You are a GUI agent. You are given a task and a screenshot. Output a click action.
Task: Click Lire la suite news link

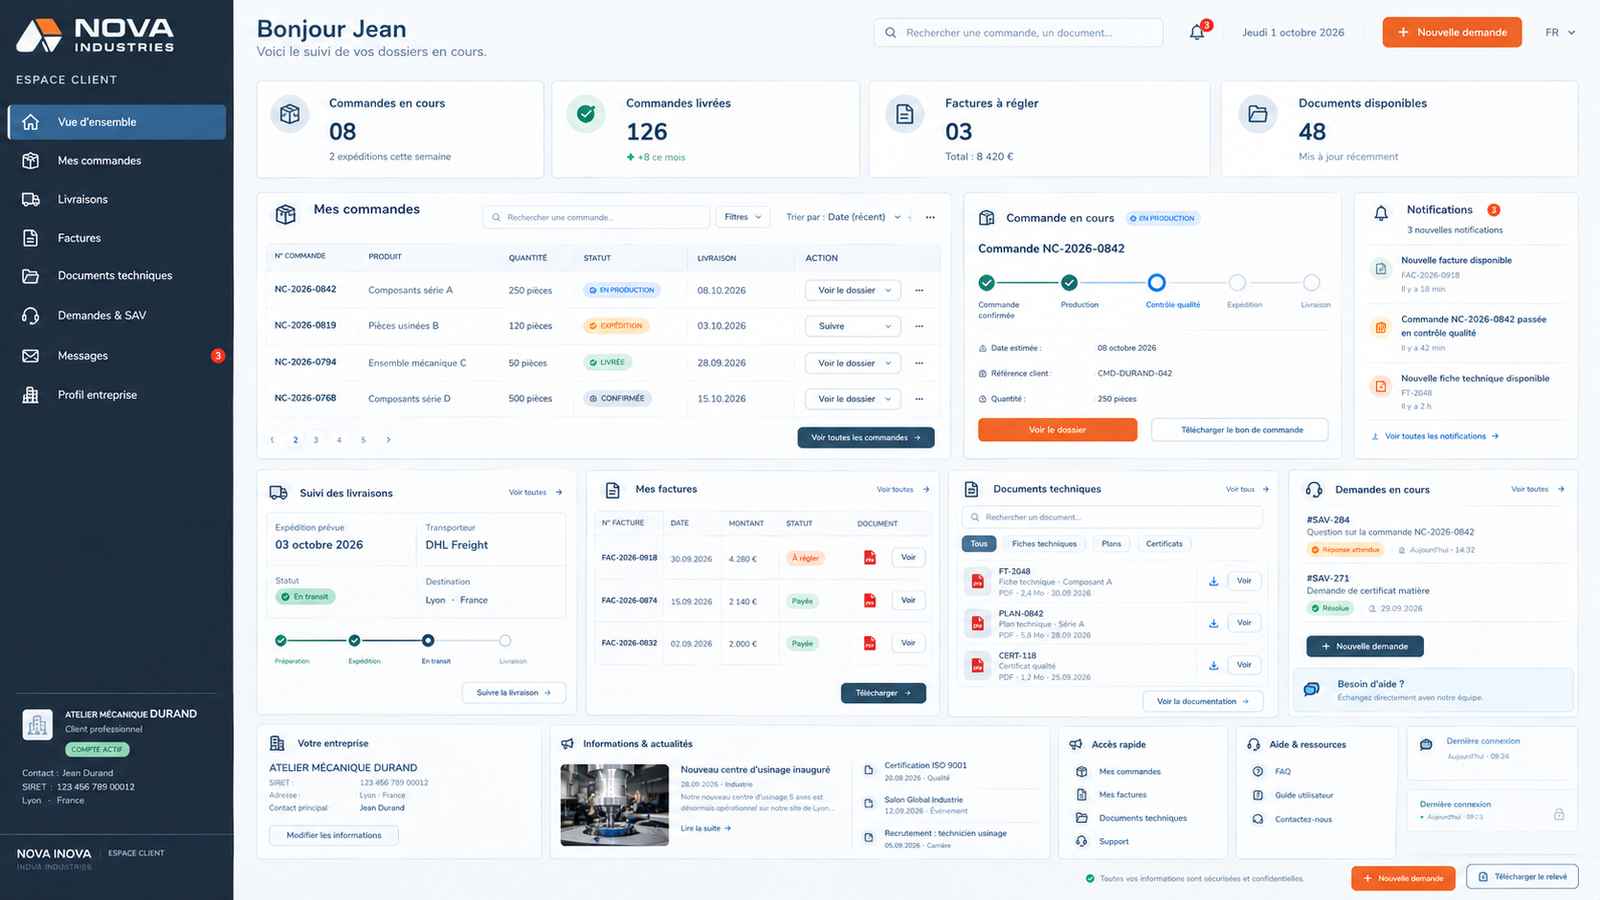tap(706, 828)
